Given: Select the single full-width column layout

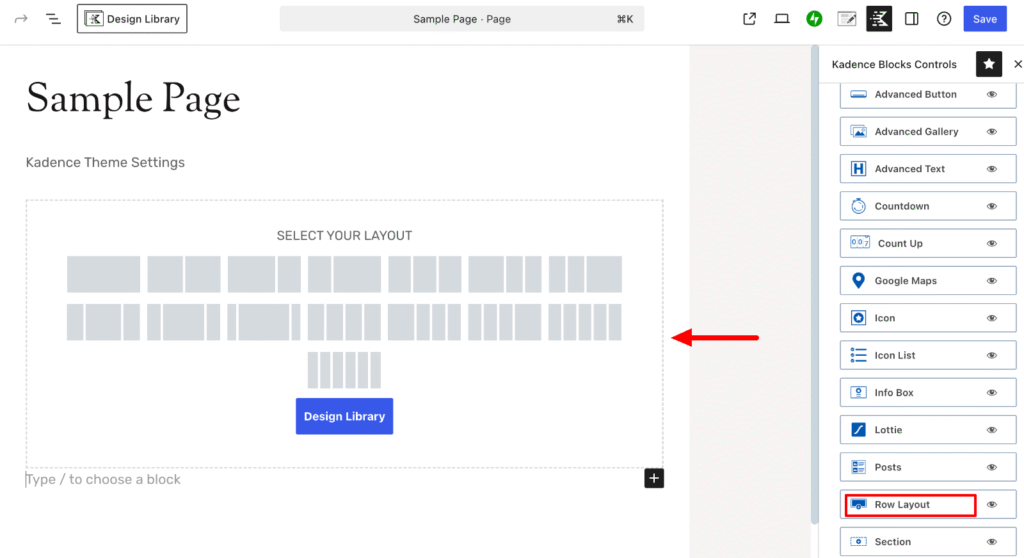Looking at the screenshot, I should [103, 274].
